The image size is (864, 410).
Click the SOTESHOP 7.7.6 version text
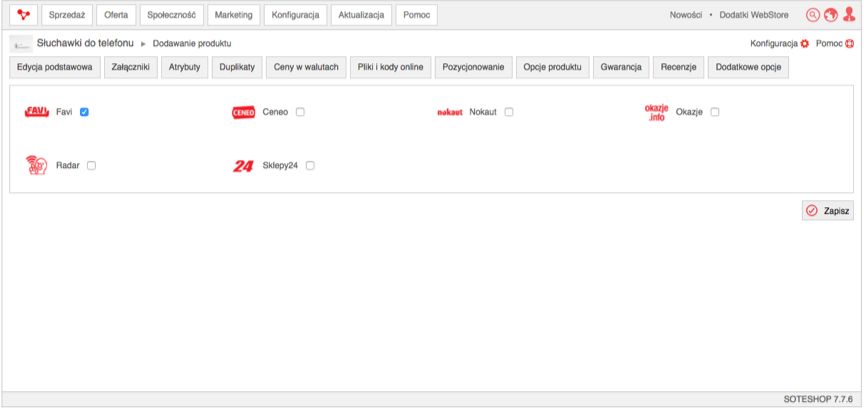tap(818, 399)
